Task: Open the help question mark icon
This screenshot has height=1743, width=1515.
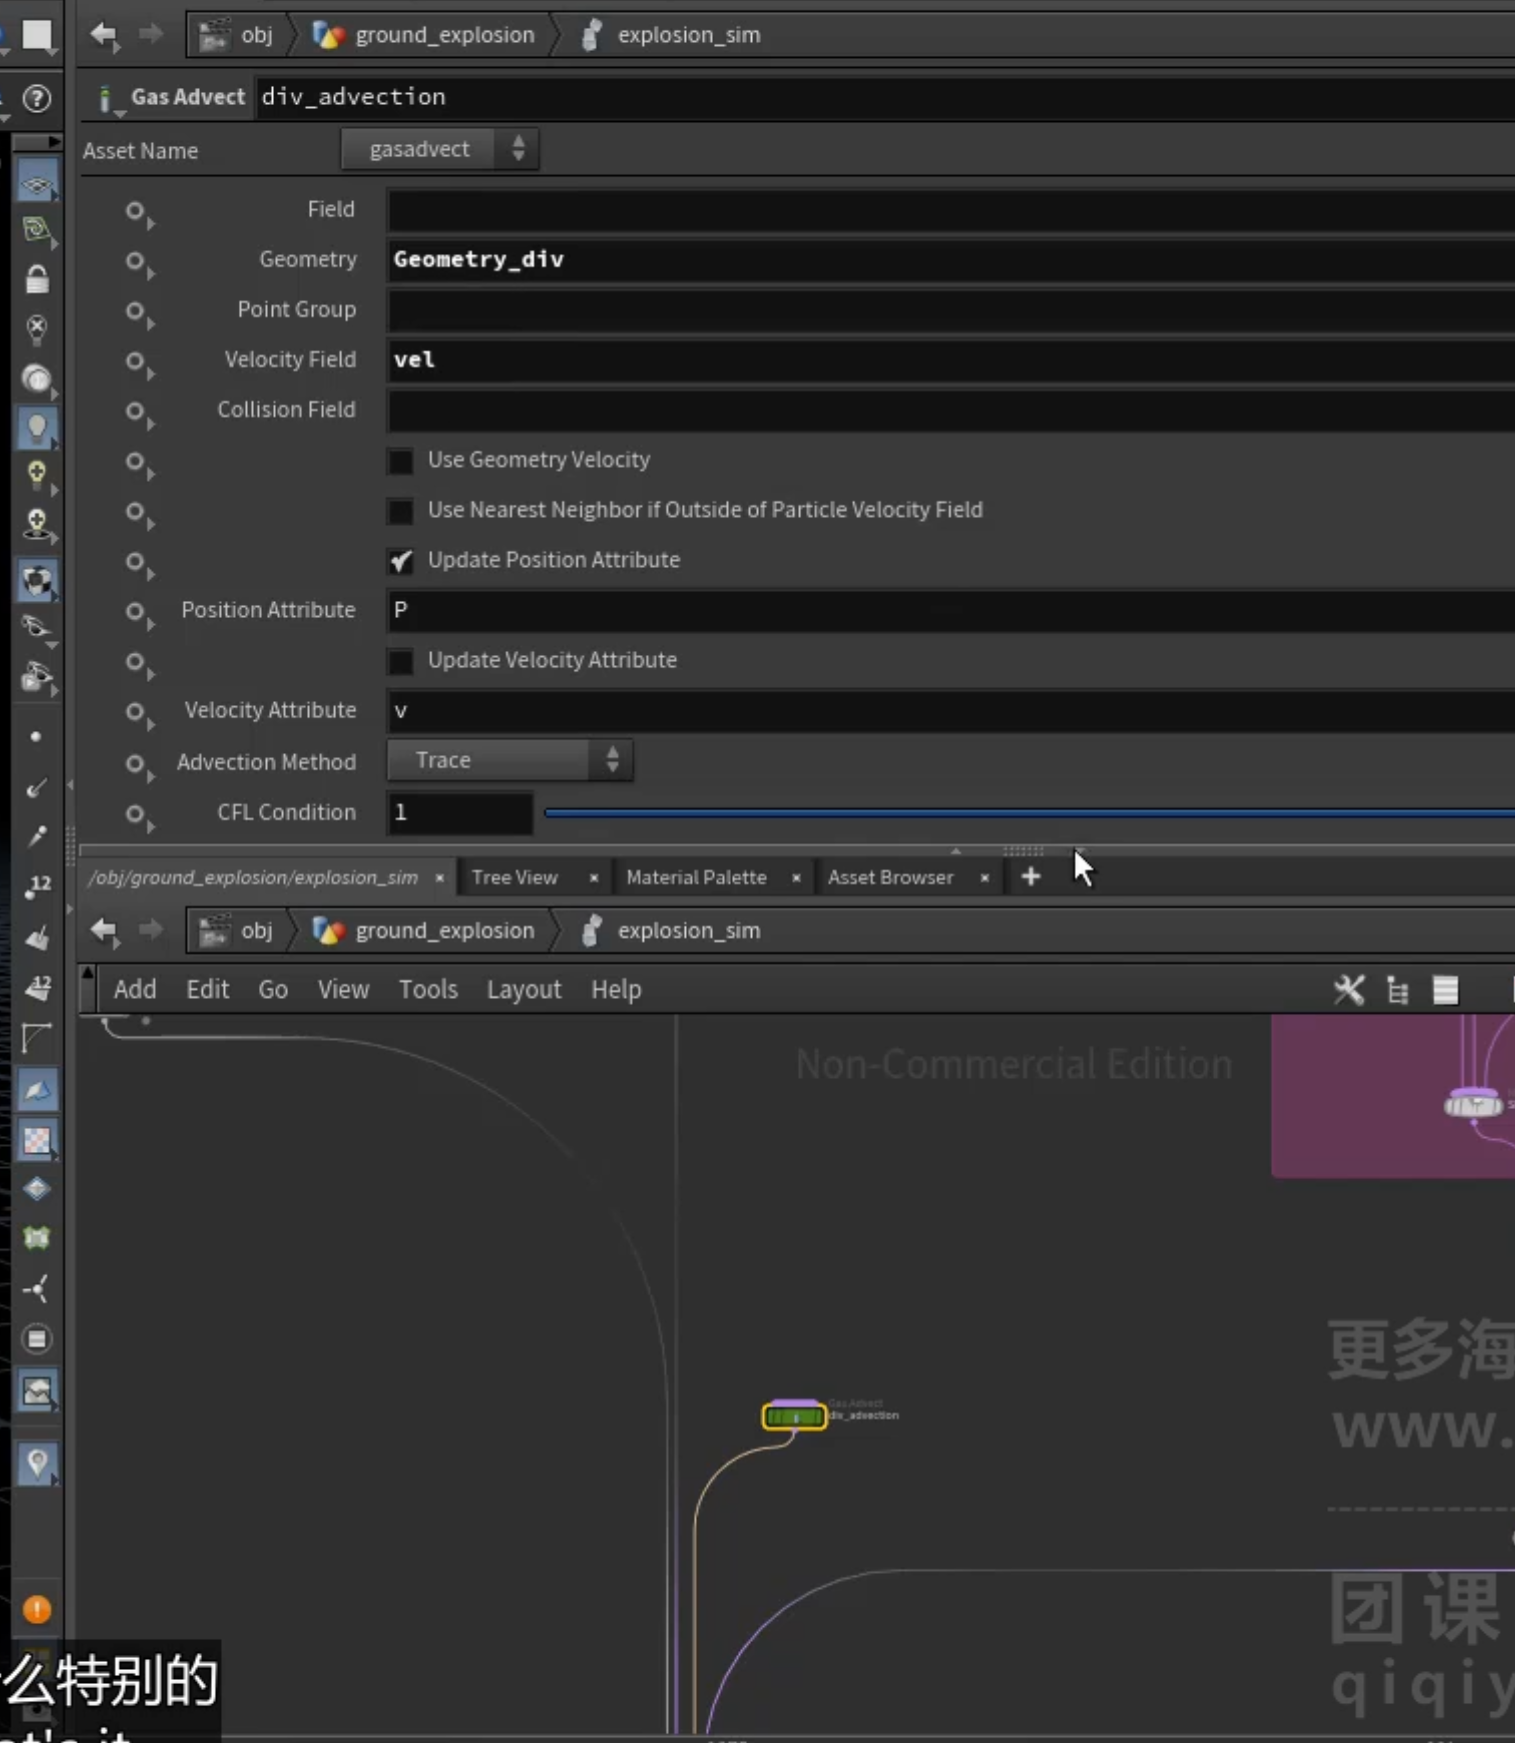Action: tap(37, 98)
